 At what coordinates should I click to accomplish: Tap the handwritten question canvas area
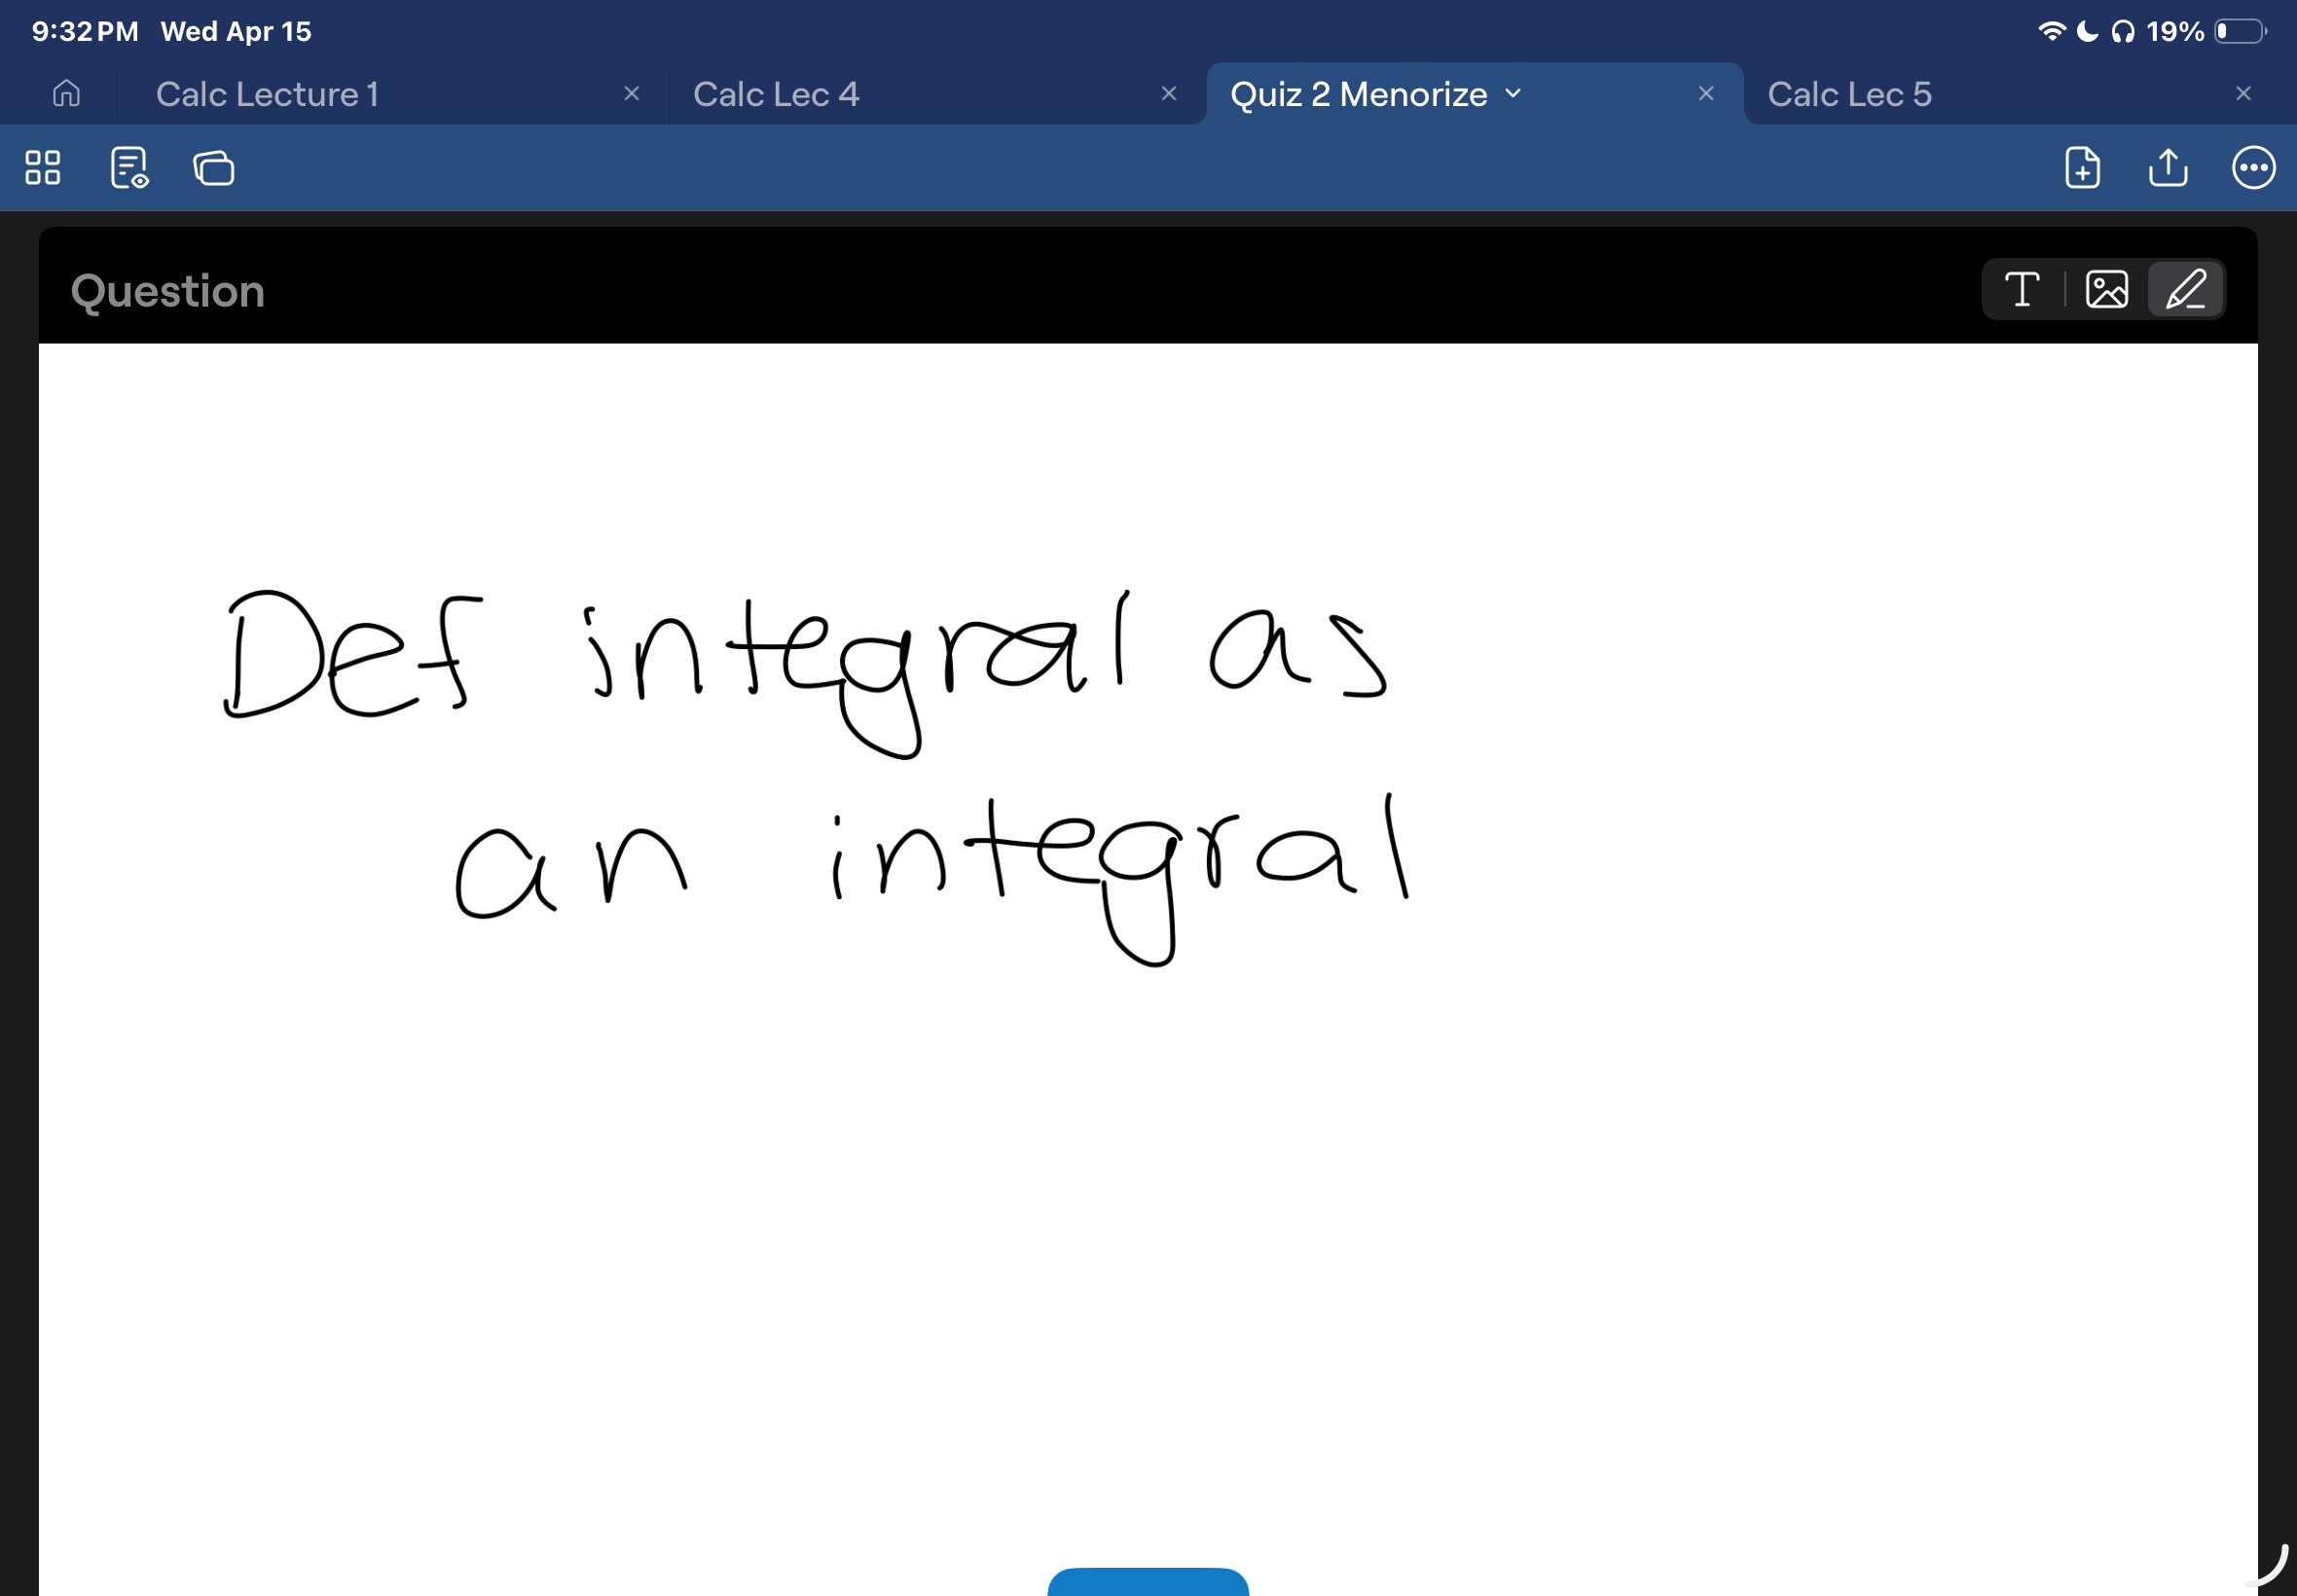[1148, 969]
